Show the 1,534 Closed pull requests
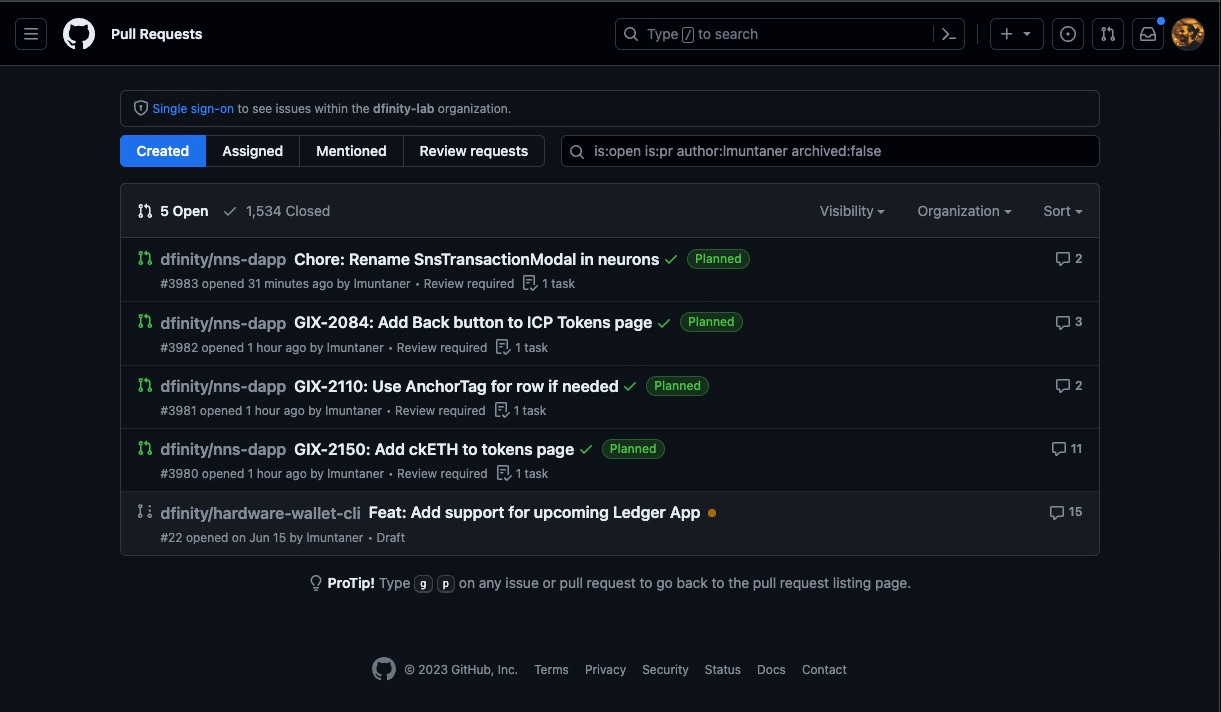 click(276, 211)
